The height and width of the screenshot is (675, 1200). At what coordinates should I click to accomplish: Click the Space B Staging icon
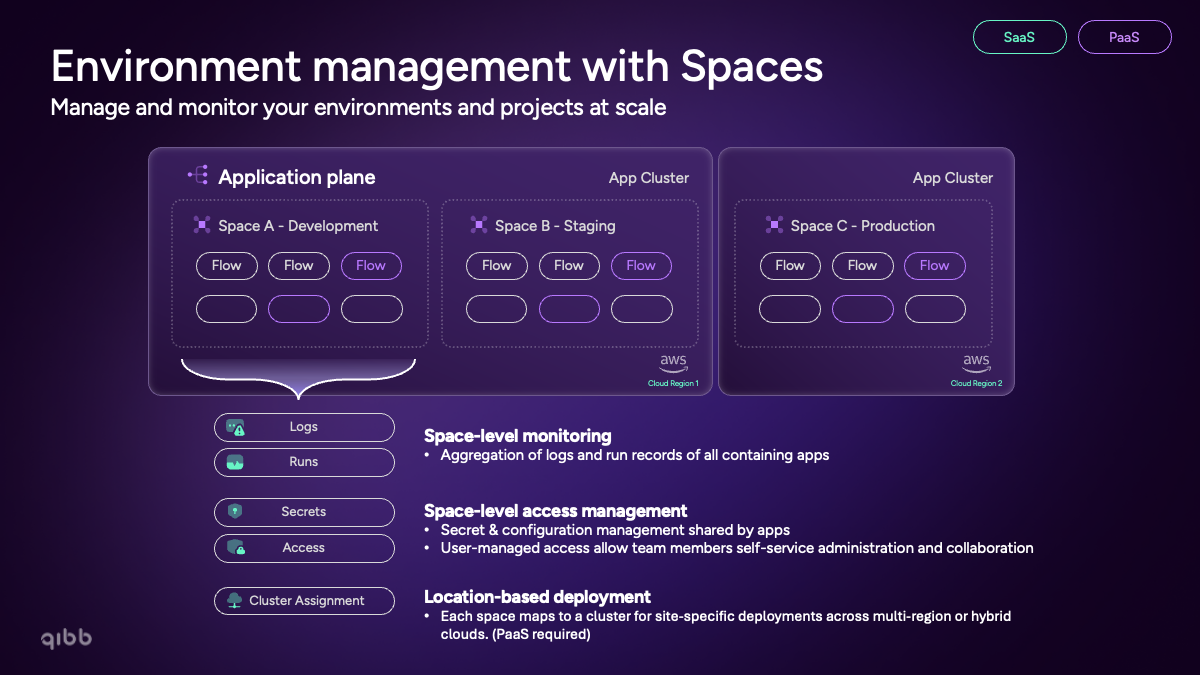[479, 225]
